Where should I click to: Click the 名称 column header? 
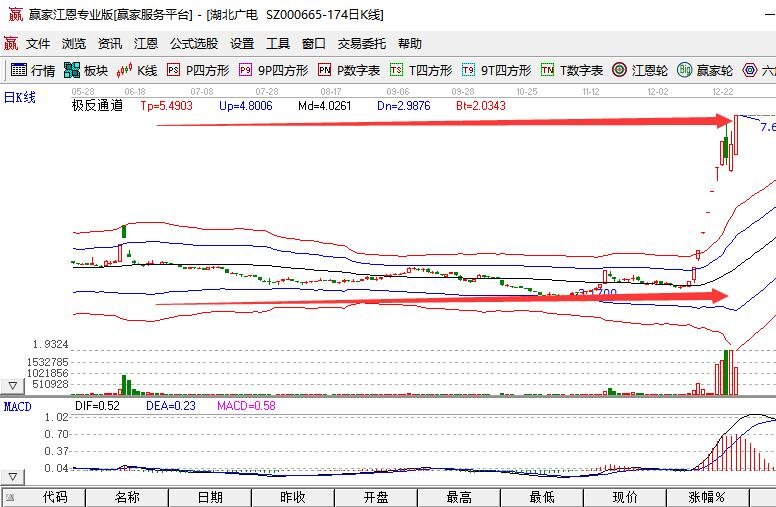pos(127,497)
